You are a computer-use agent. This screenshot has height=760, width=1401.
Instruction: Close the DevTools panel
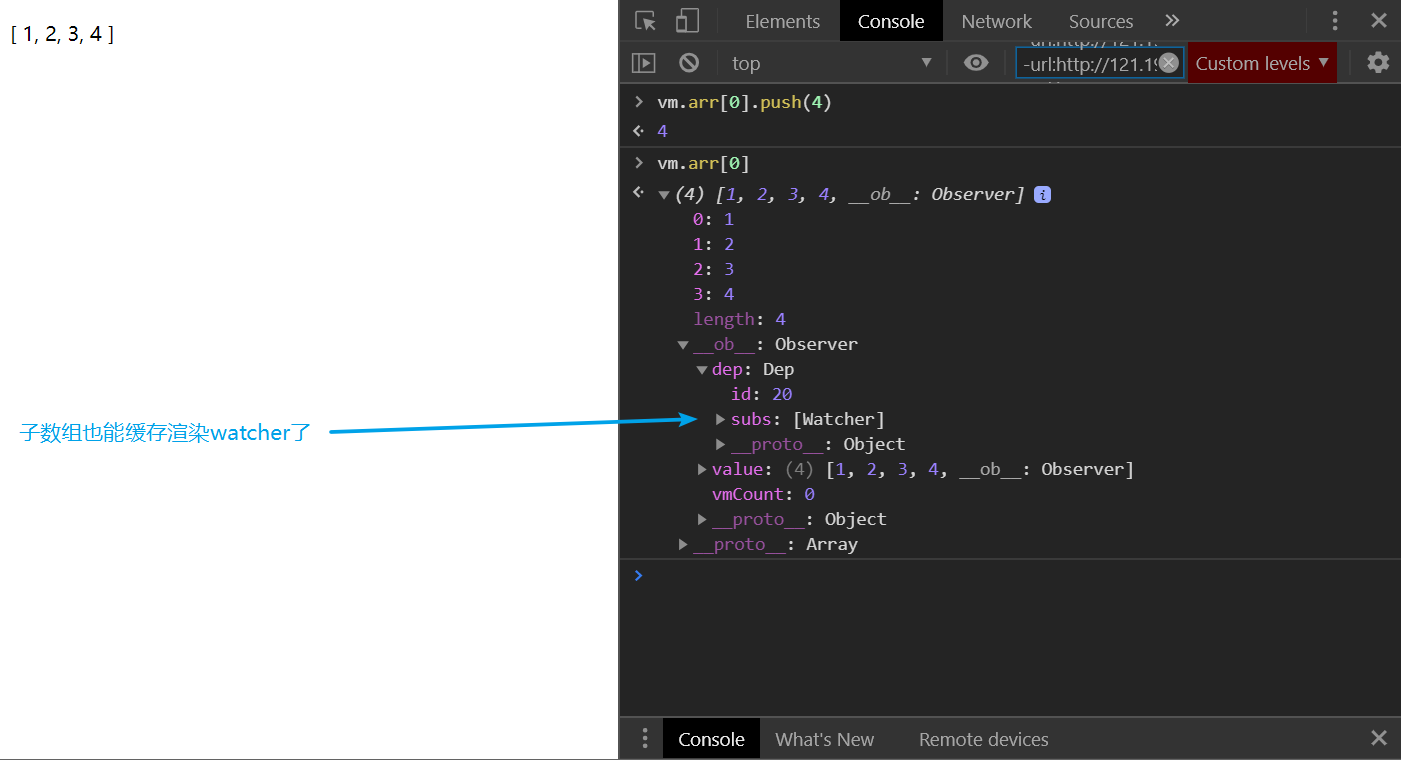pos(1379,21)
